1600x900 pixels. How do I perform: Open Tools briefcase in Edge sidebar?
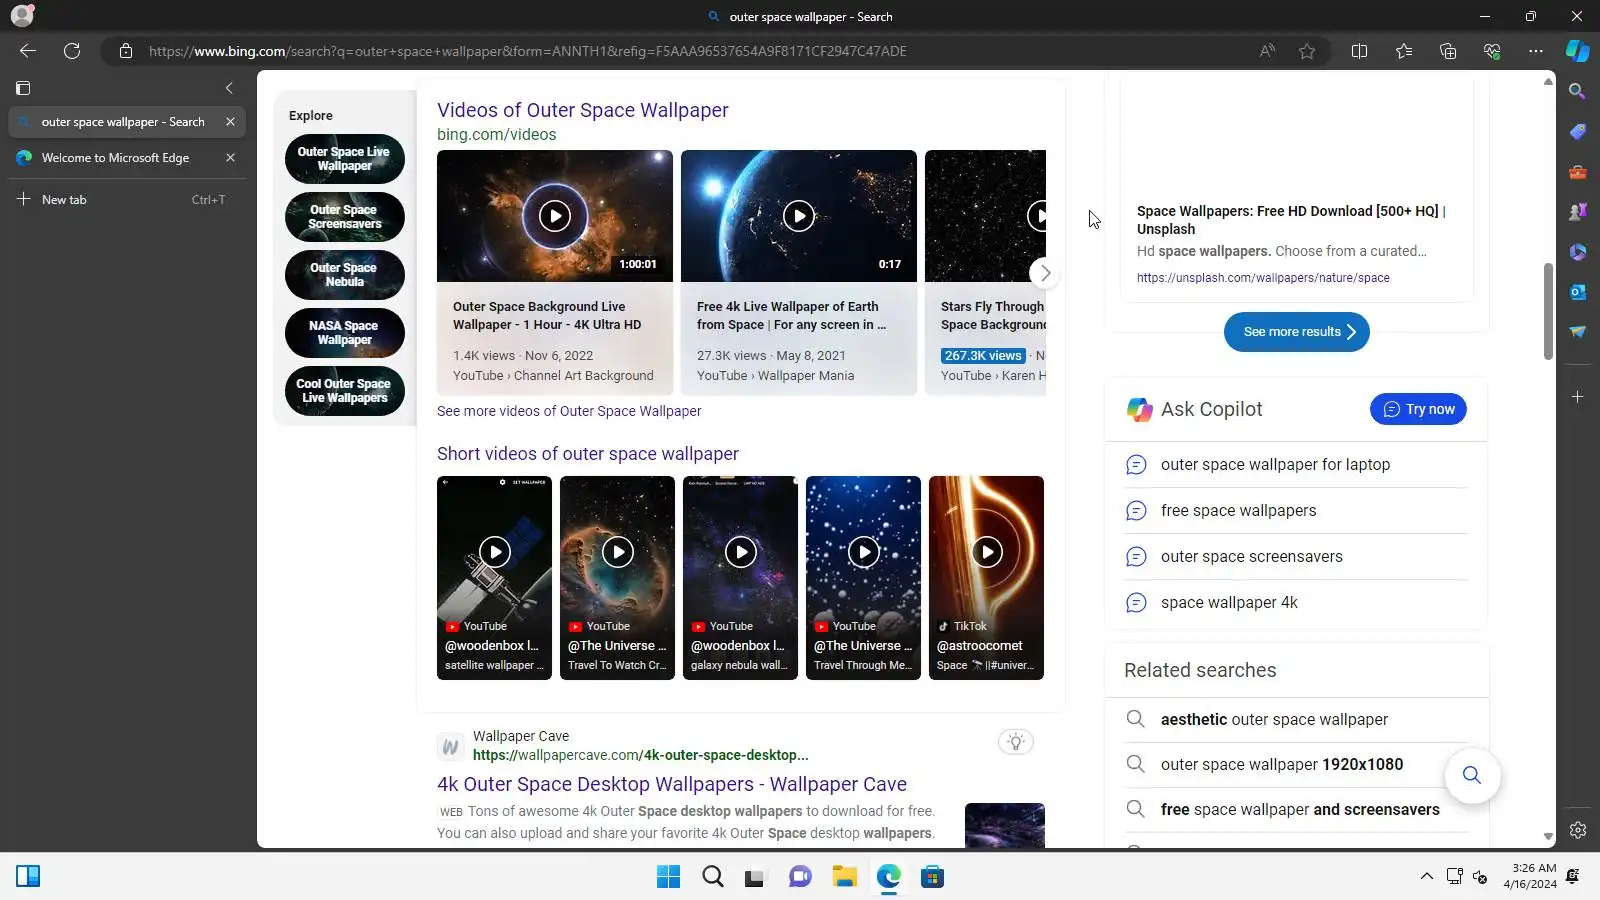click(x=1578, y=172)
